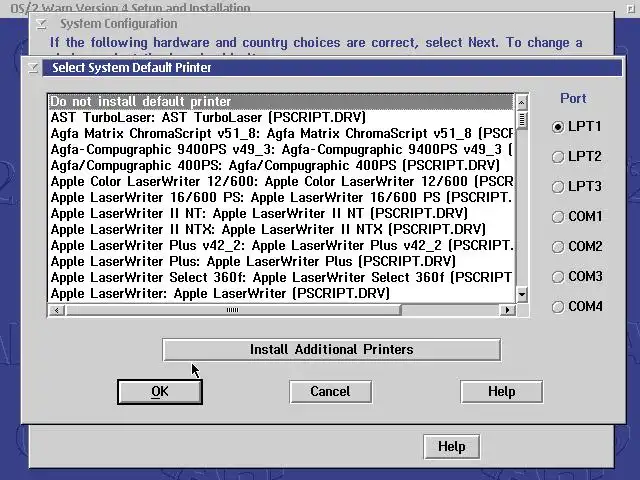This screenshot has height=480, width=640.
Task: Select 'Do not install default printer'
Action: click(281, 102)
